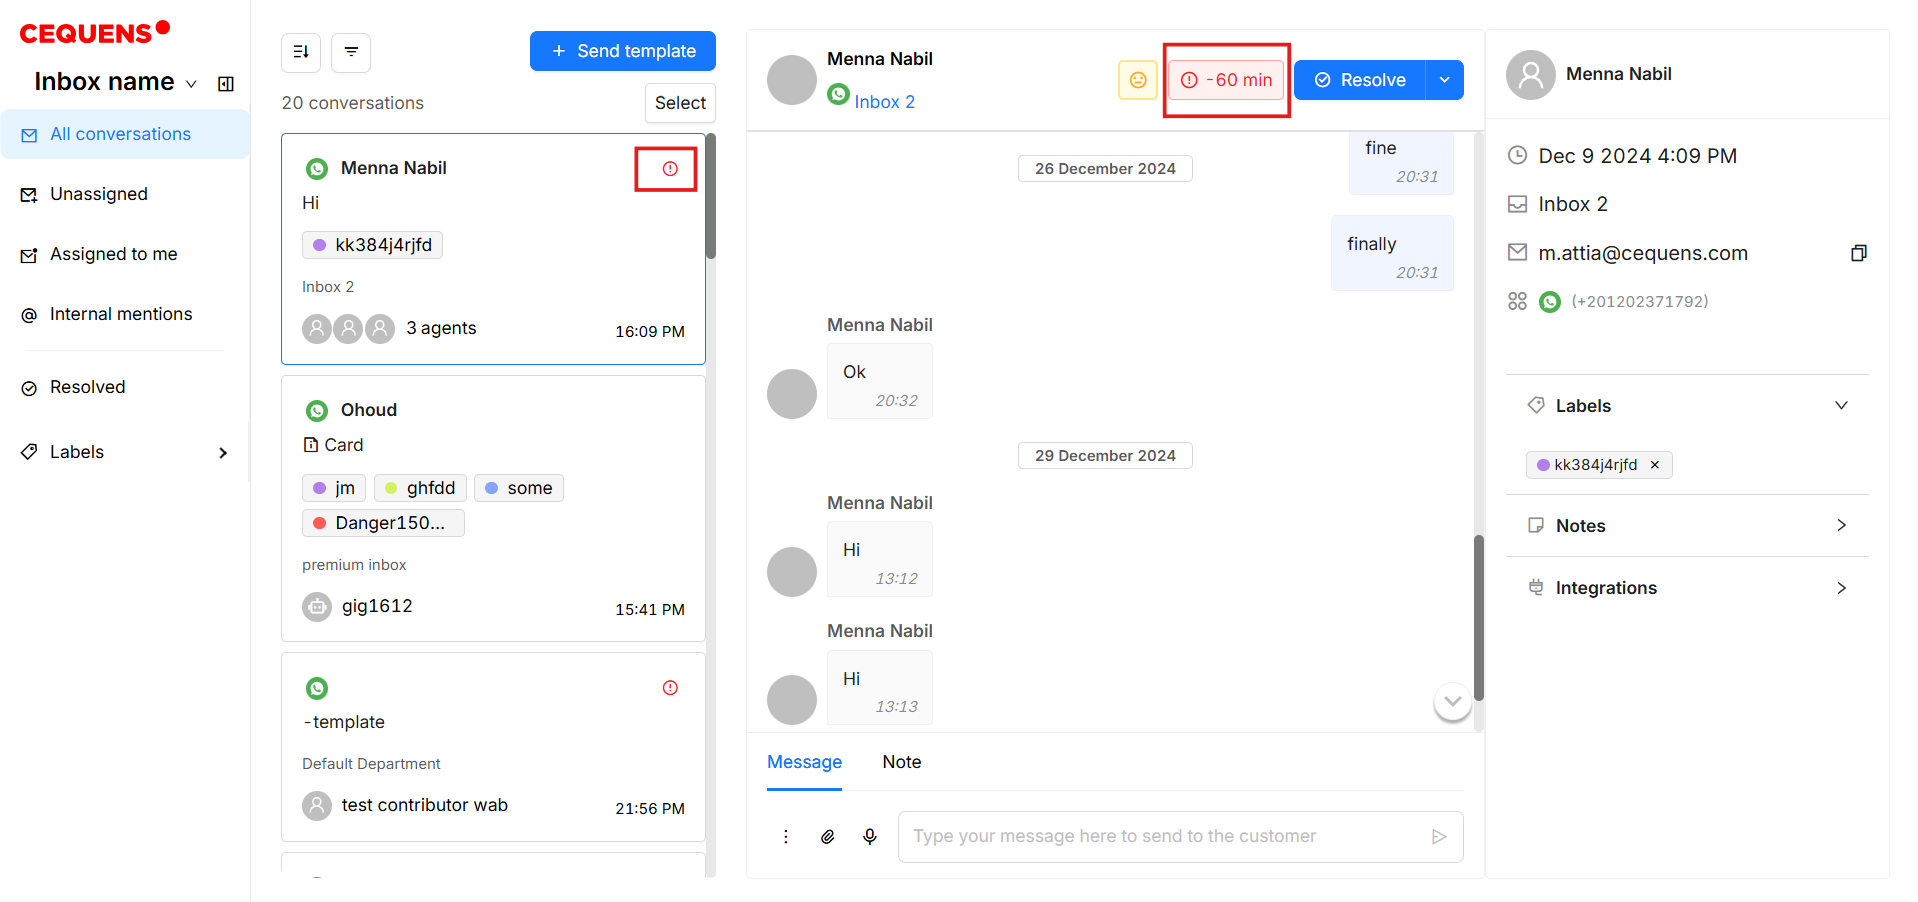Image resolution: width=1918 pixels, height=902 pixels.
Task: Click the attachment paperclip icon
Action: (828, 837)
